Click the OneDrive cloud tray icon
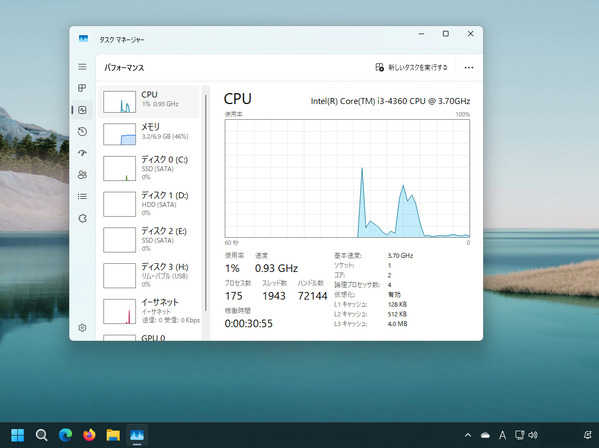This screenshot has width=599, height=448. point(485,435)
